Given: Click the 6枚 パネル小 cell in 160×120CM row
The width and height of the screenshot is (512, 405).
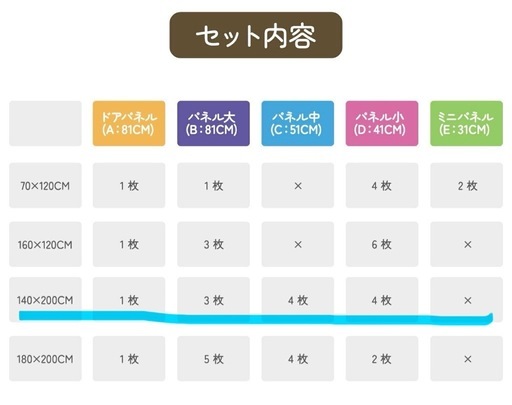Looking at the screenshot, I should coord(382,244).
